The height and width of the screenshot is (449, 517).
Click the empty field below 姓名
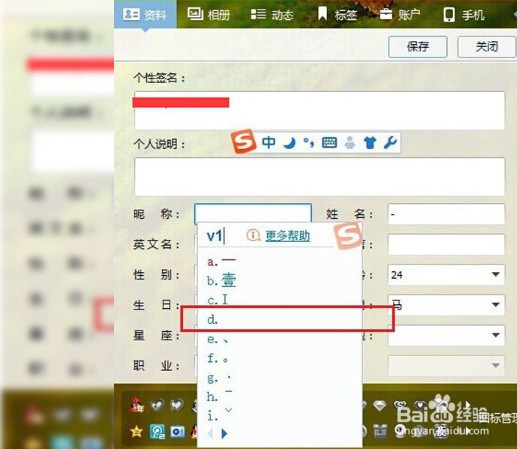[x=446, y=244]
